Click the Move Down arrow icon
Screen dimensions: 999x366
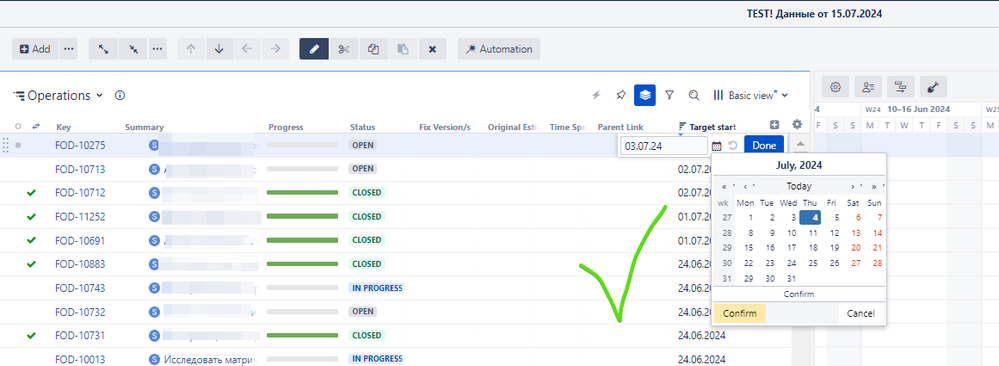219,49
